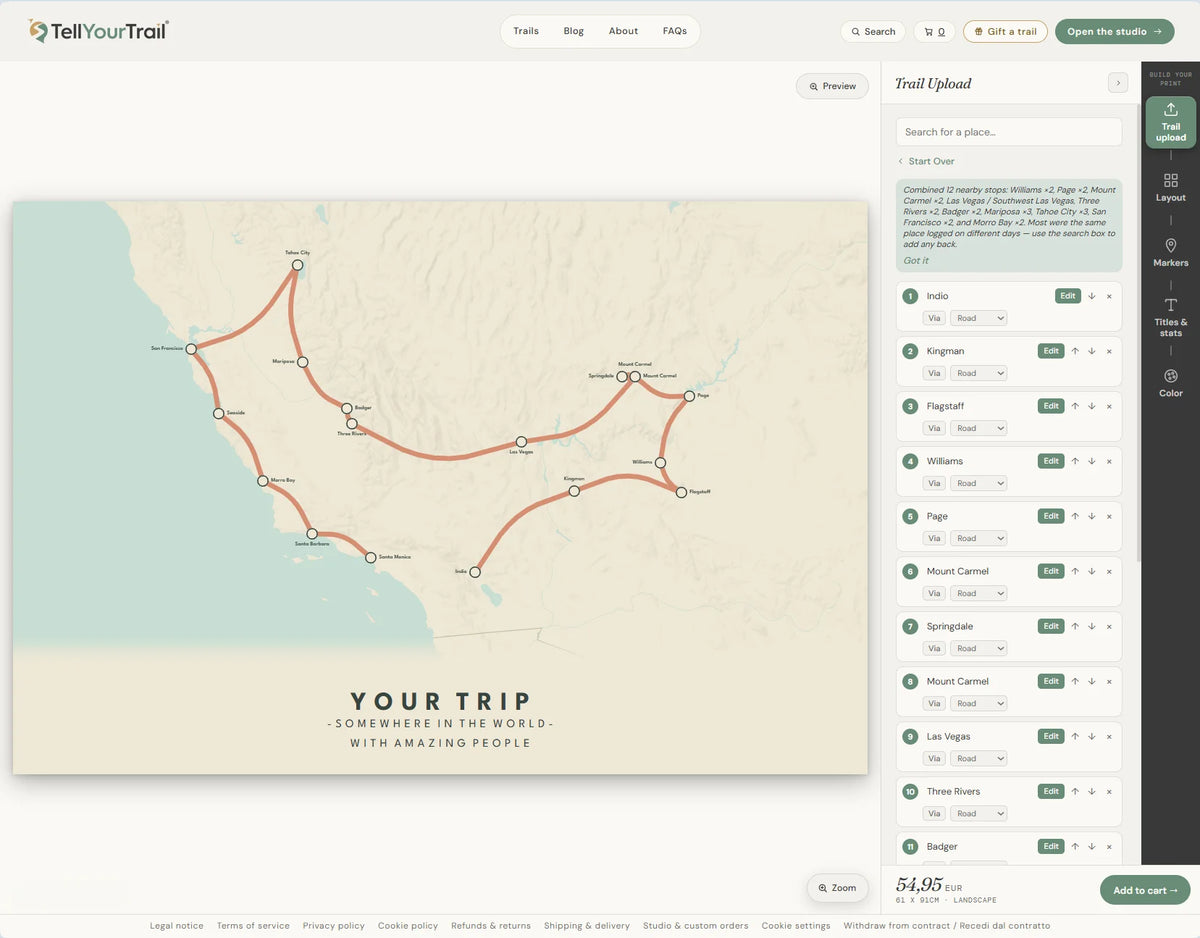Move the Indio stop down
The image size is (1200, 938).
coord(1092,296)
